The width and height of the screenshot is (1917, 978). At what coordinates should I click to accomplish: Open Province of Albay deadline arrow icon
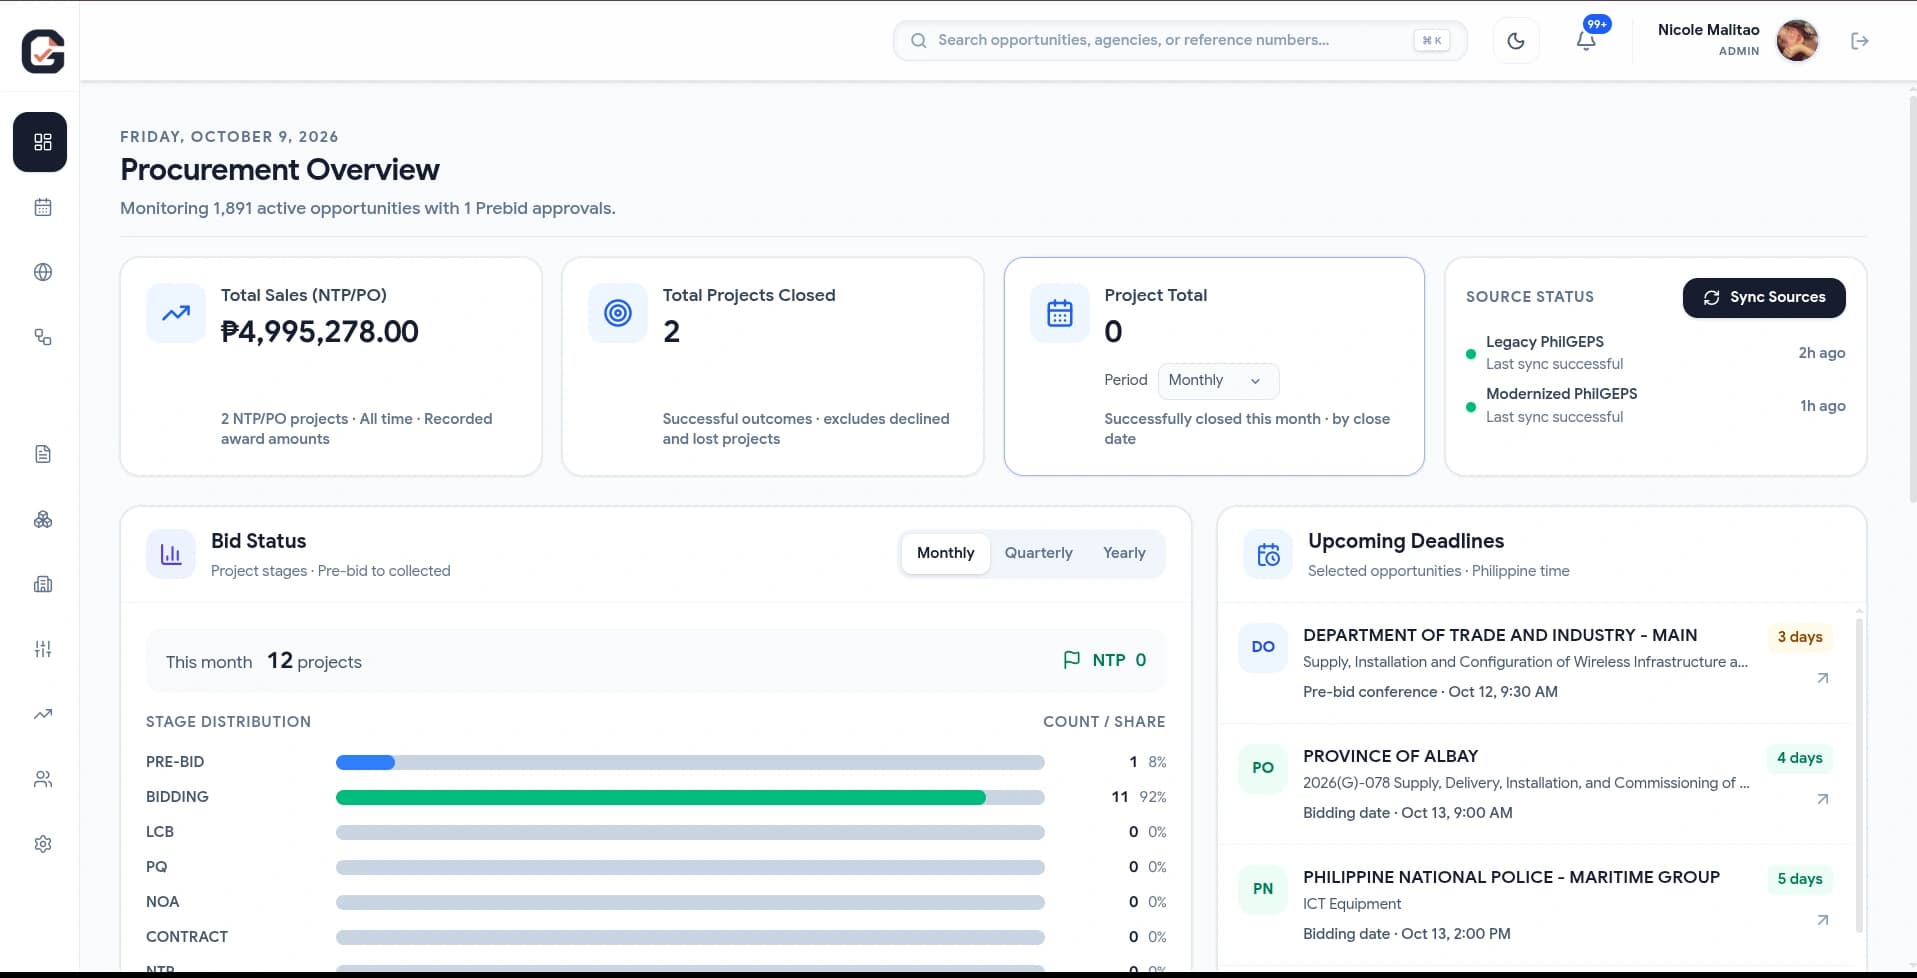click(x=1822, y=799)
